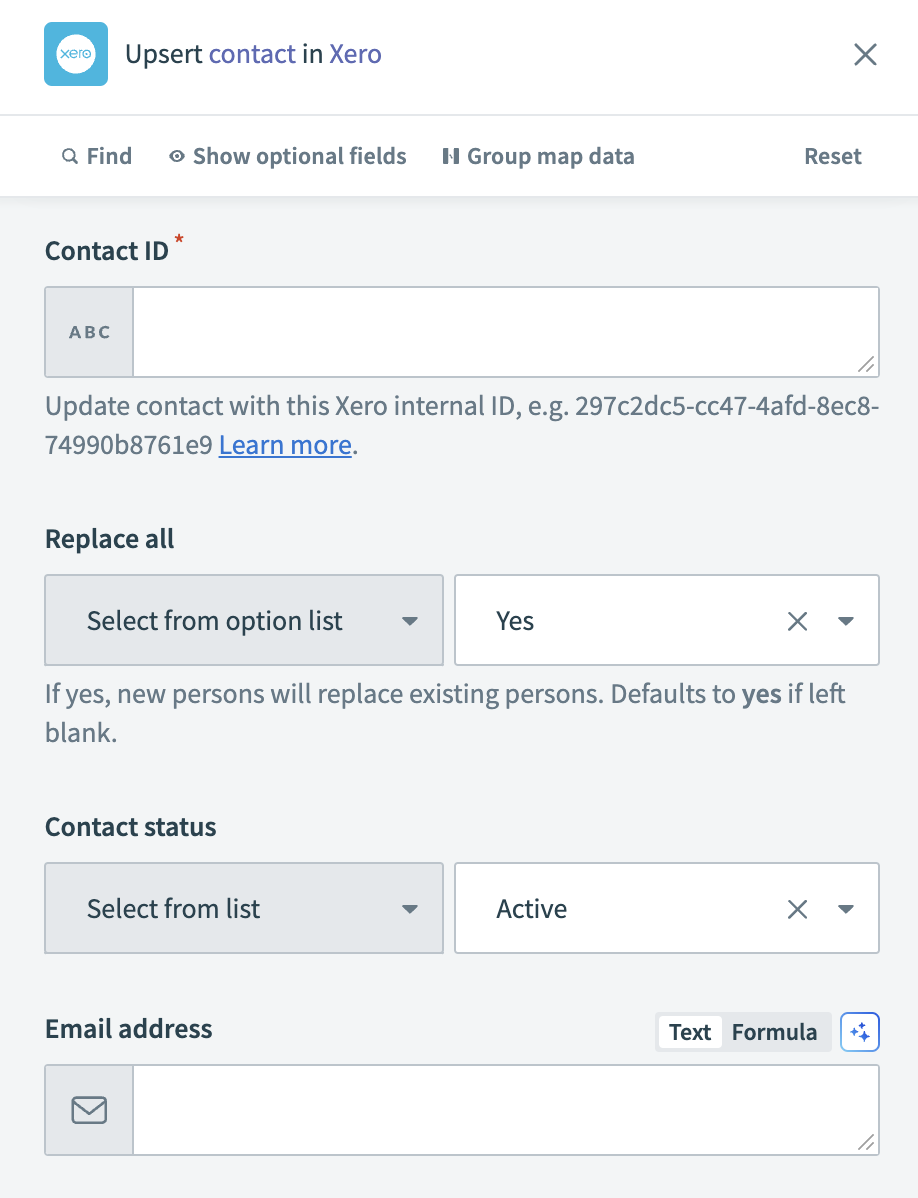This screenshot has height=1198, width=918.
Task: Click the close X at top right
Action: pyautogui.click(x=864, y=54)
